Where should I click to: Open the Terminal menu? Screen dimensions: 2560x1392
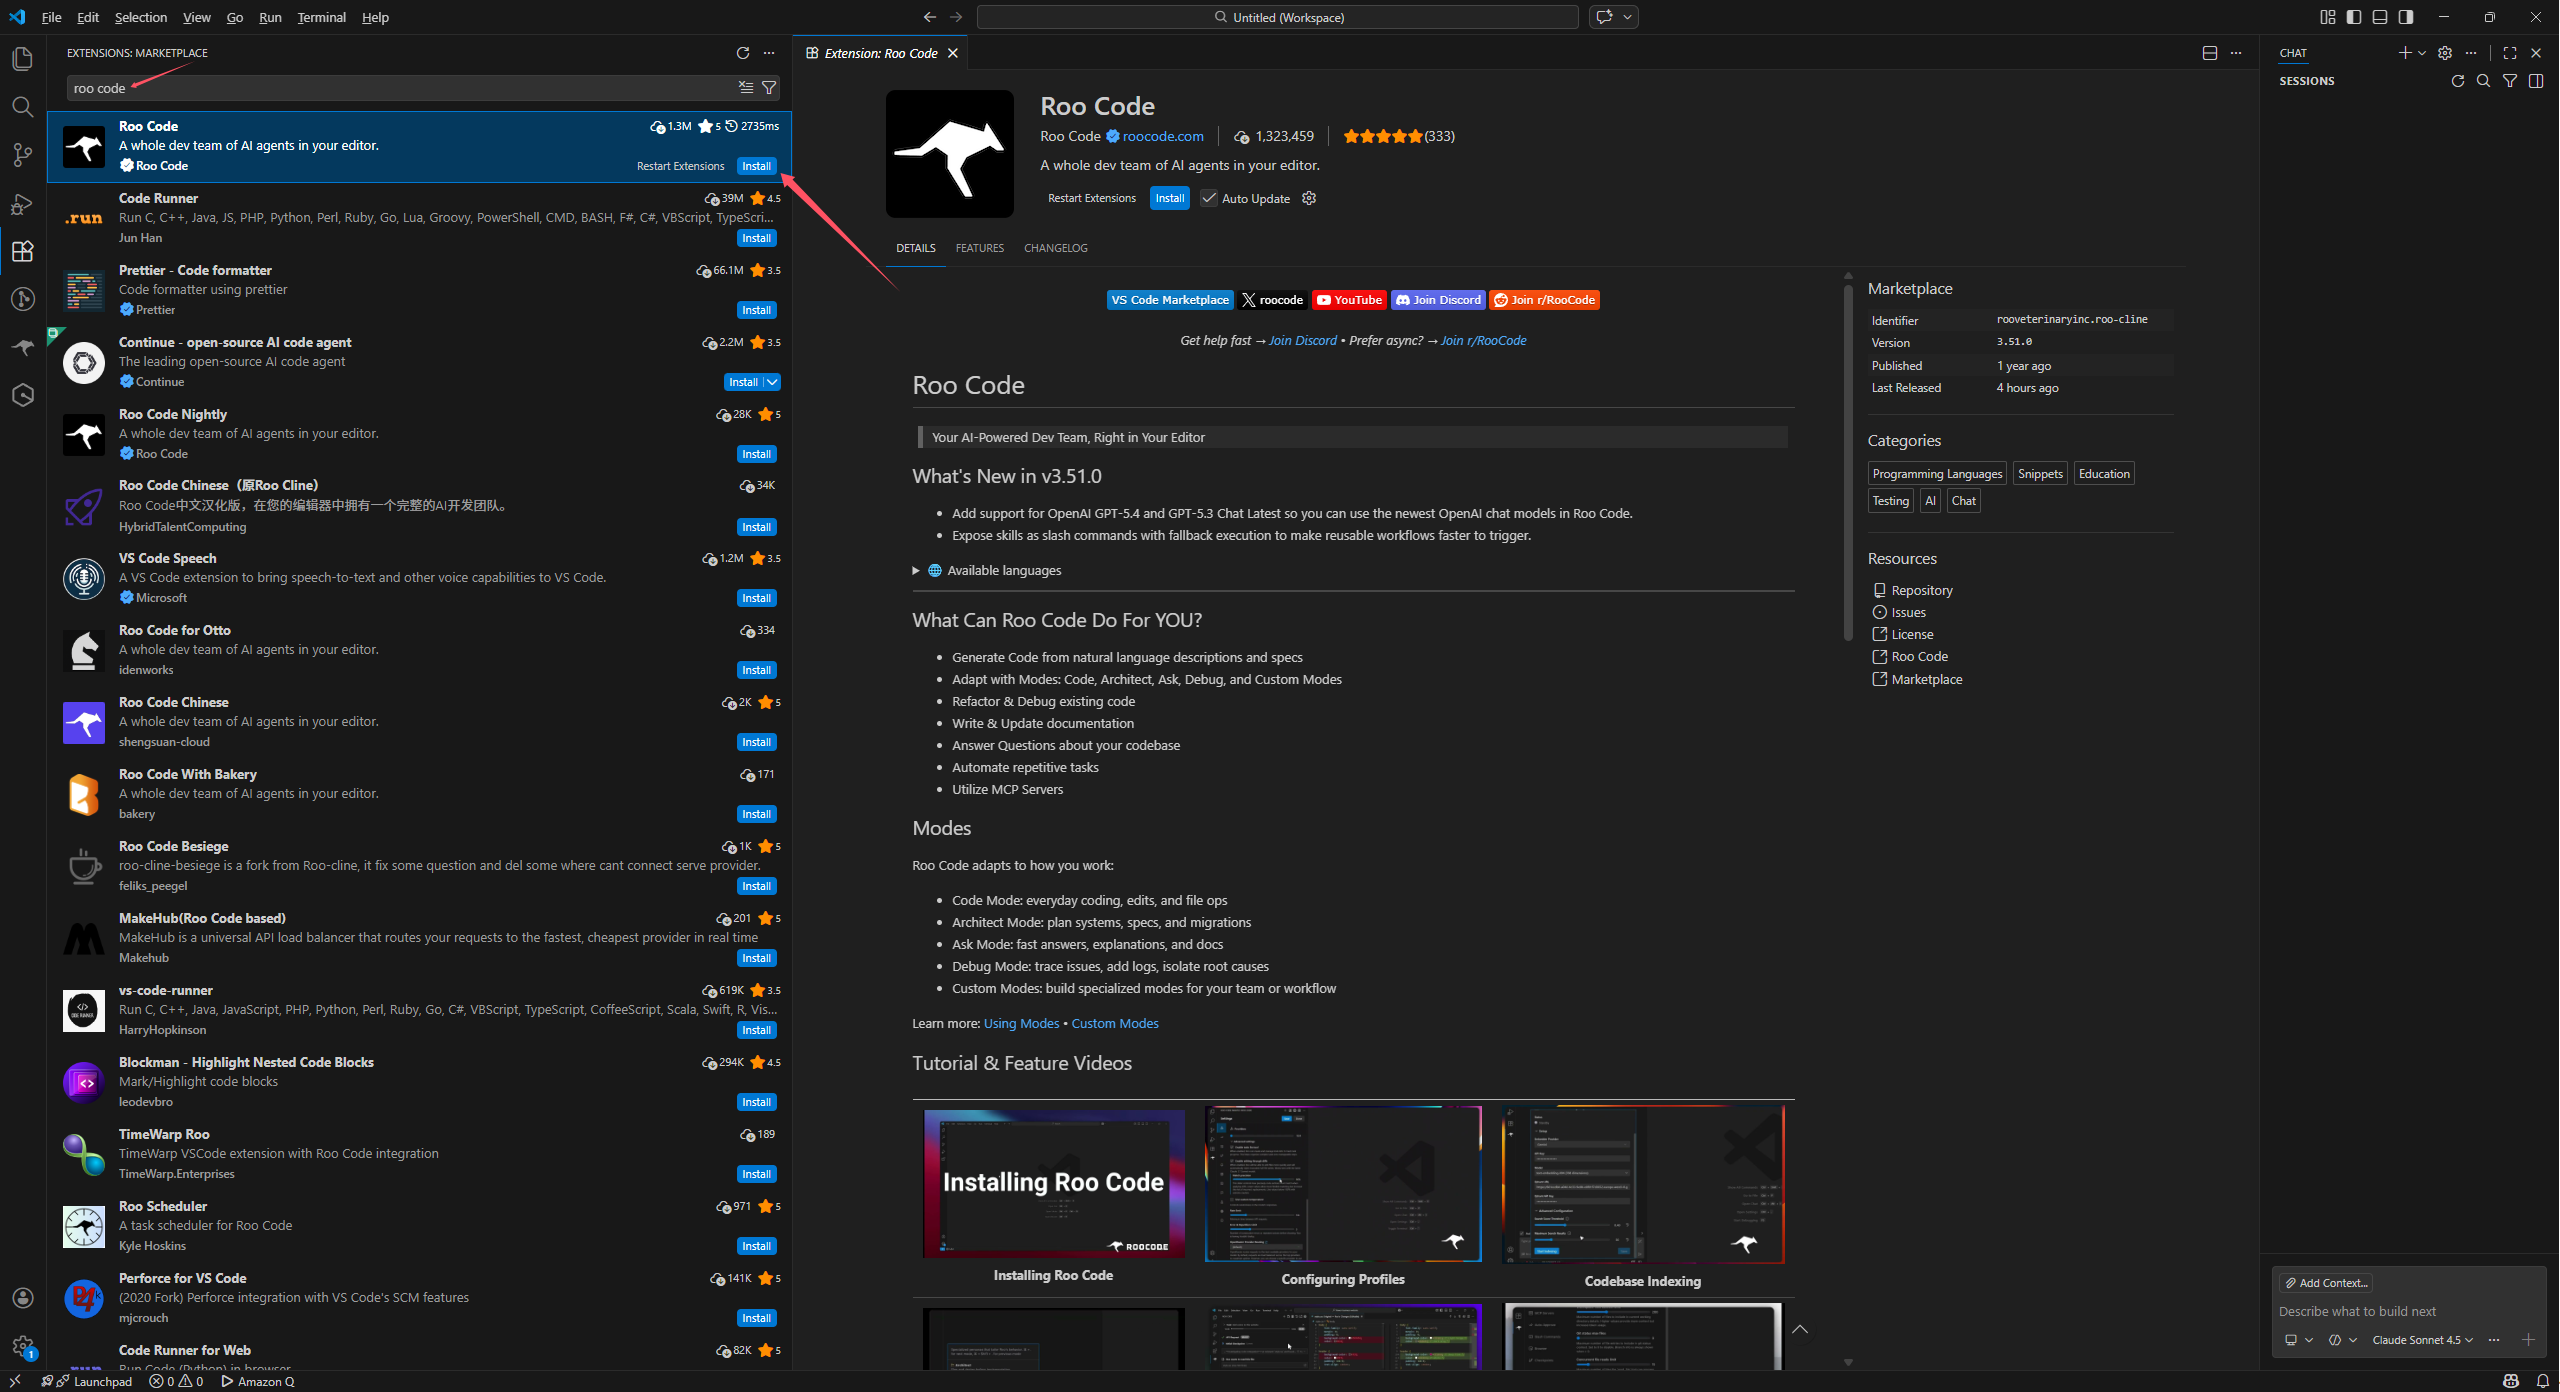(321, 17)
